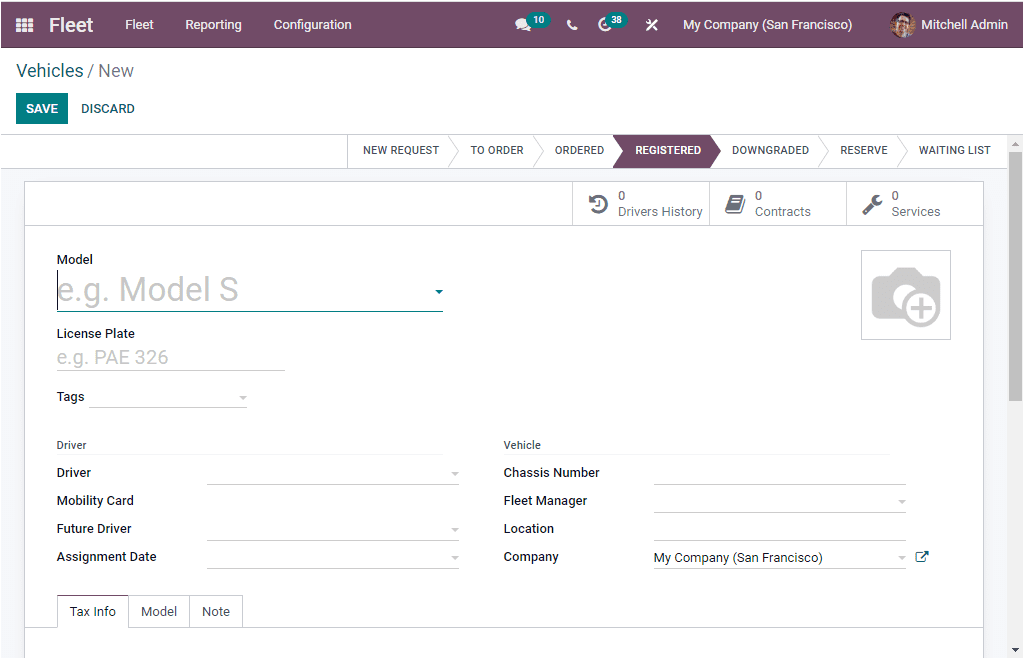Click the developer tools wrench icon
This screenshot has height=659, width=1024.
click(x=651, y=25)
